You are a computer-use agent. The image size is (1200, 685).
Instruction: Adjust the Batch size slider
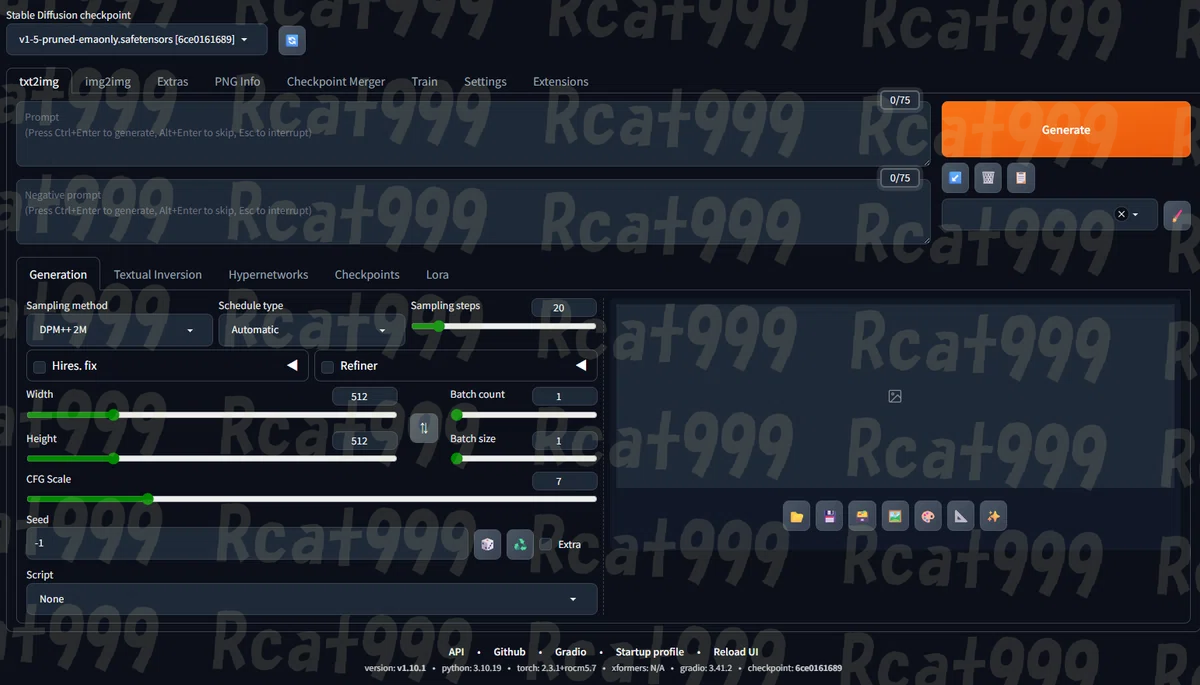tap(523, 459)
